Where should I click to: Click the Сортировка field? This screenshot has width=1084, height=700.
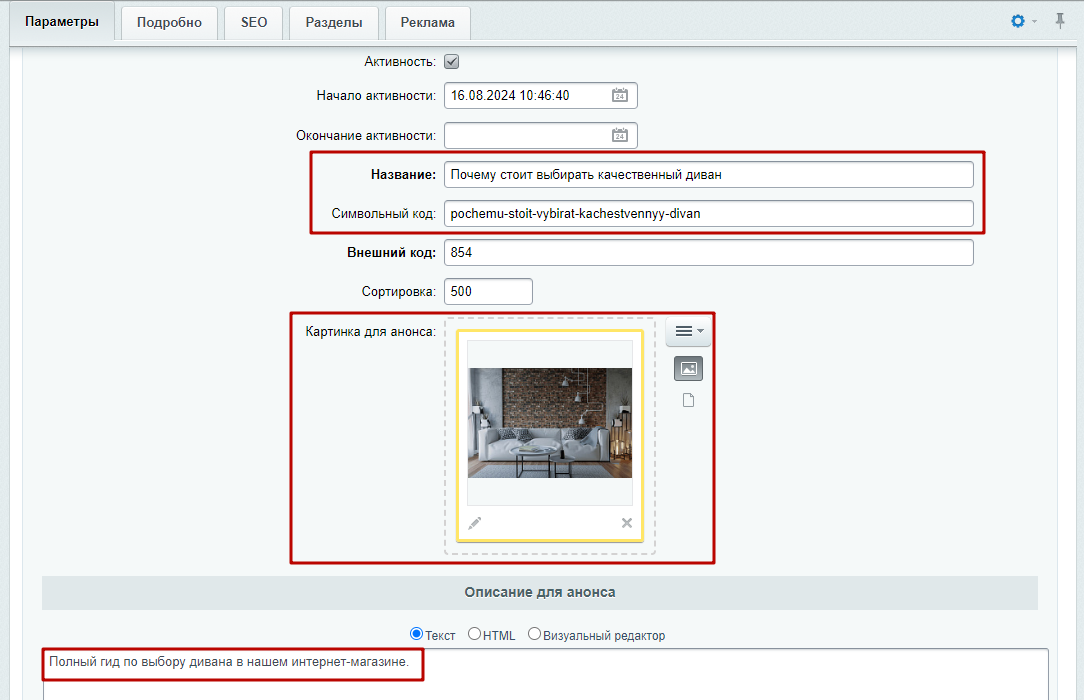(488, 292)
